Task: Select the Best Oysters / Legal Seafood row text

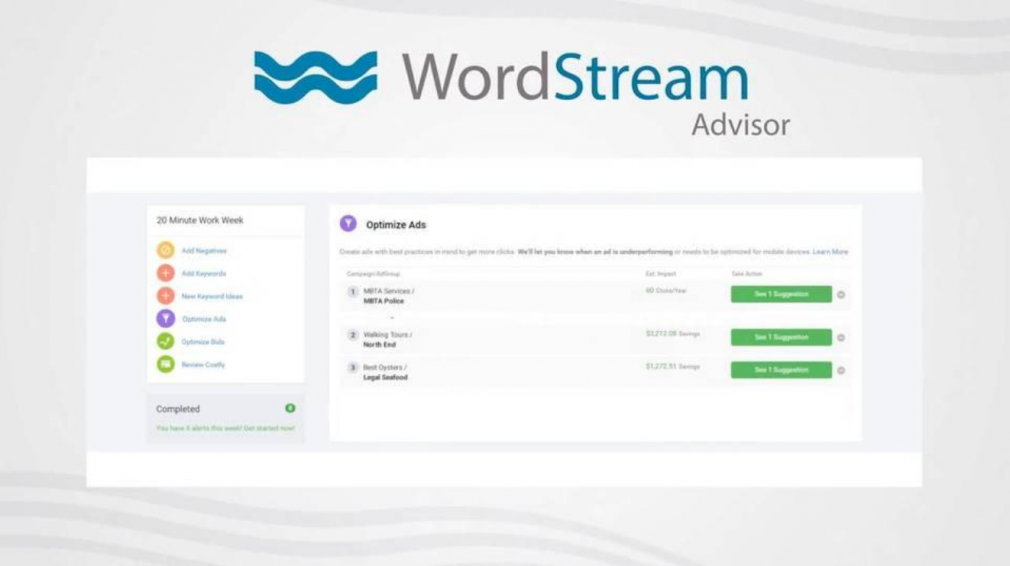Action: [x=385, y=372]
